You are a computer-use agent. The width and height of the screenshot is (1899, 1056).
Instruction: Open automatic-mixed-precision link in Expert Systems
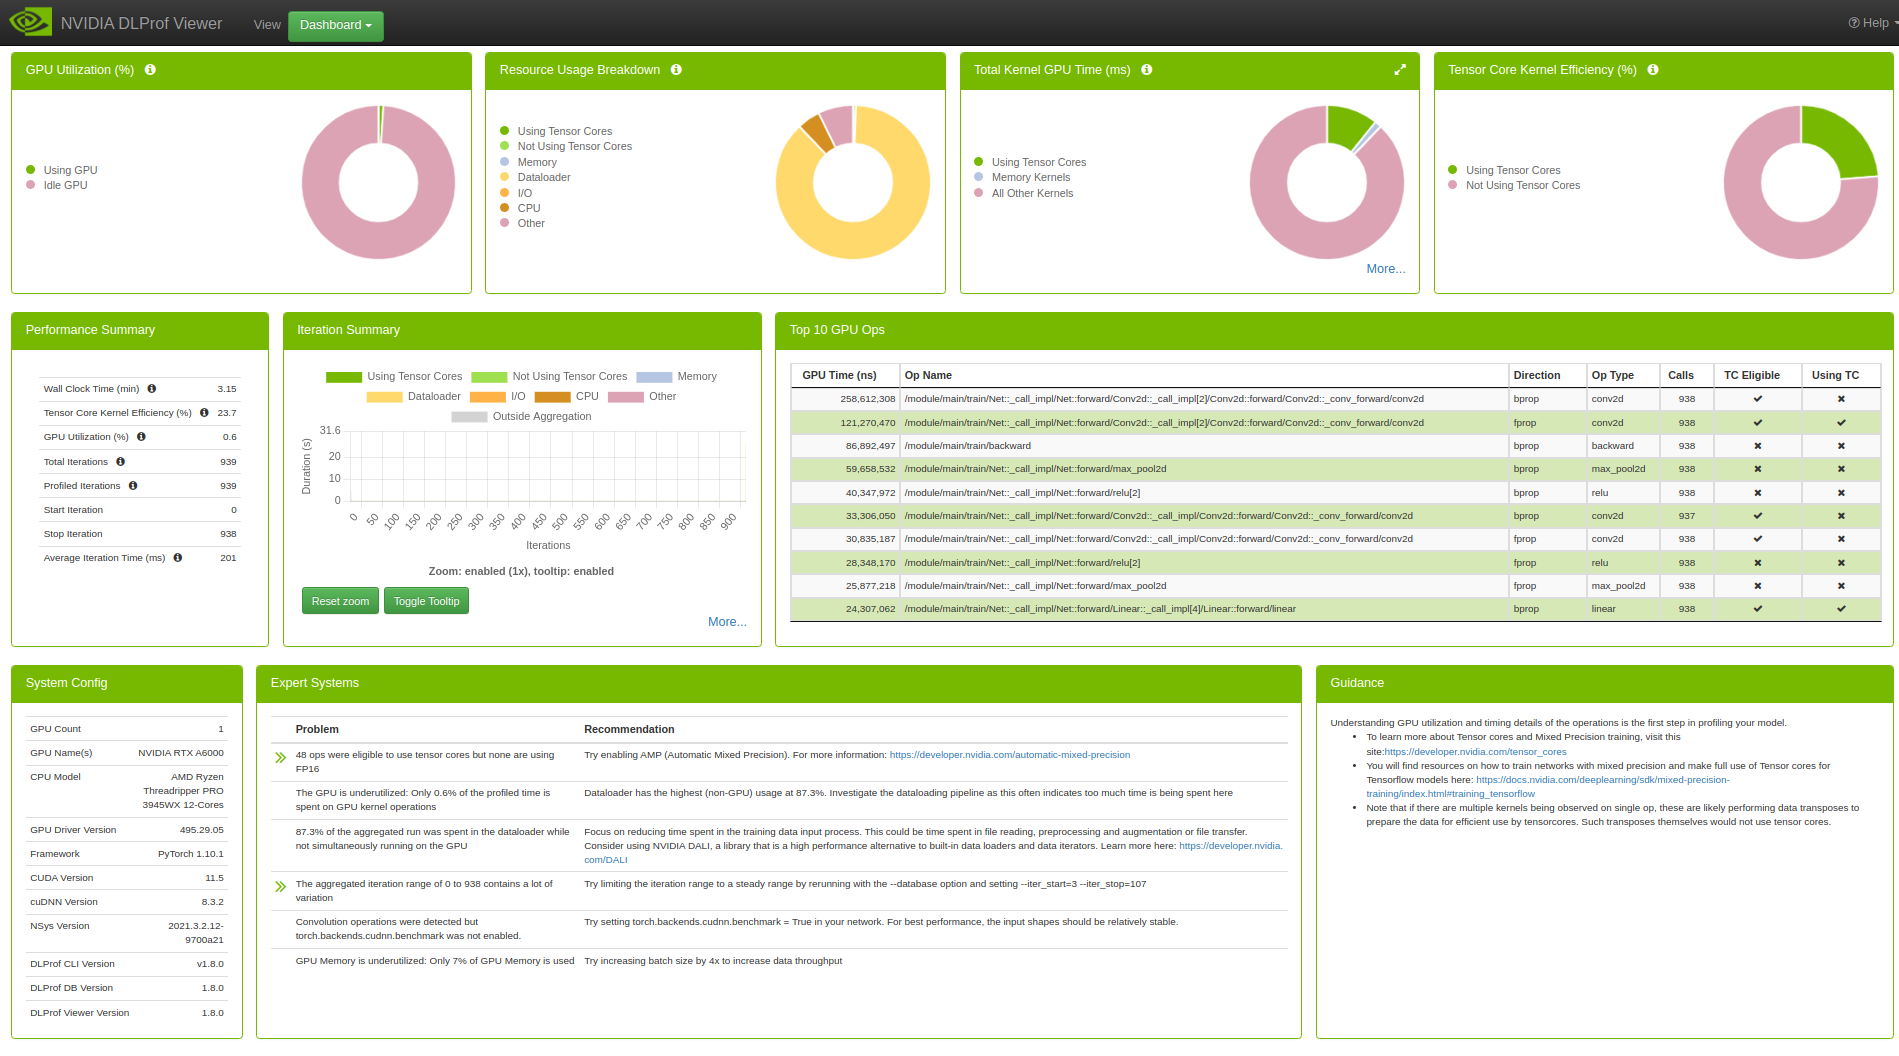coord(1009,755)
